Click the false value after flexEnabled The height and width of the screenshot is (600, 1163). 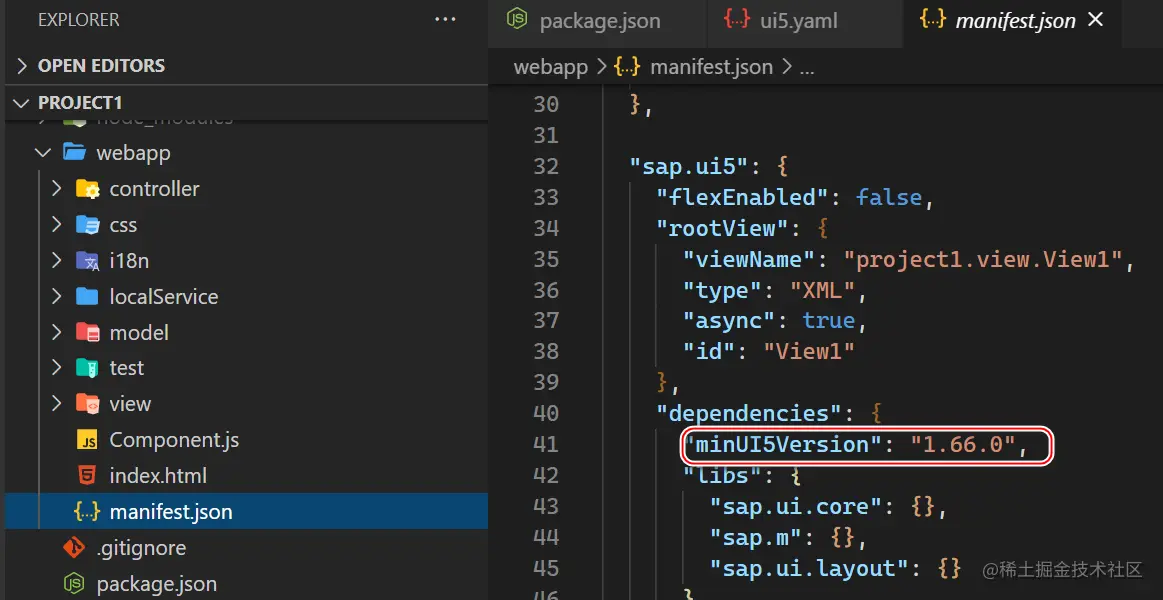tap(889, 197)
